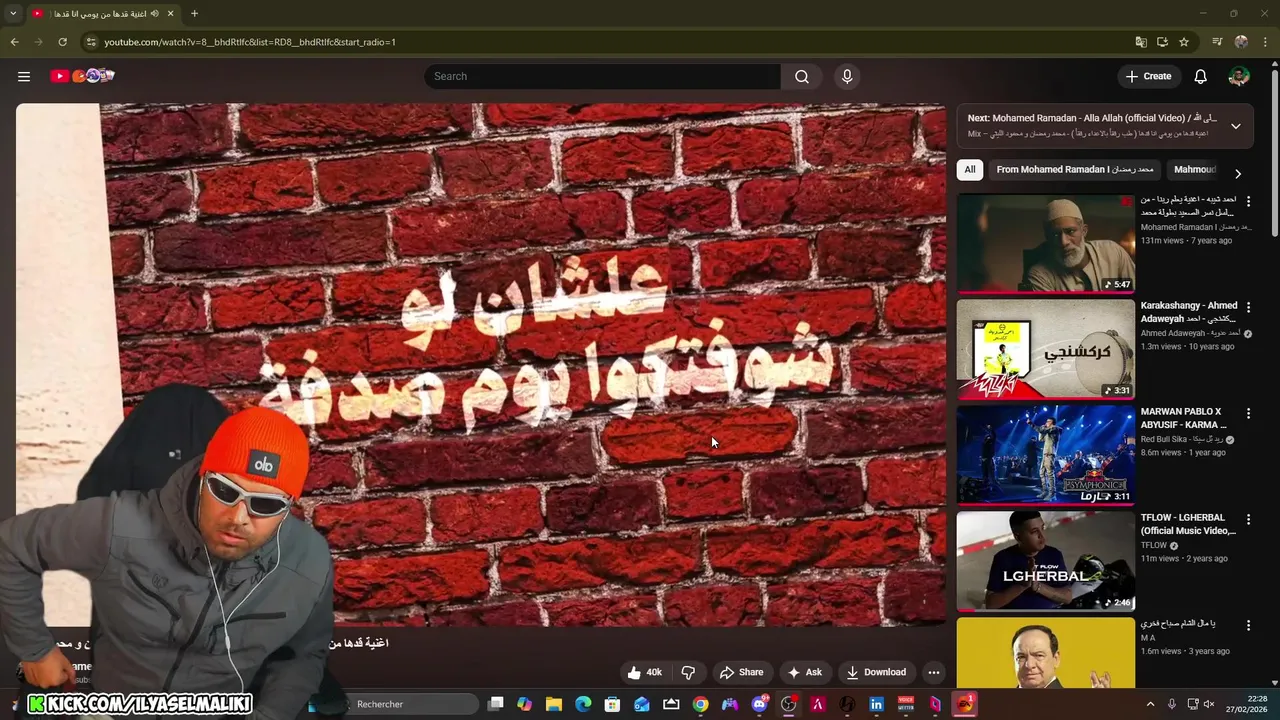Share the video
Screen dimensions: 1280x720
tap(741, 672)
